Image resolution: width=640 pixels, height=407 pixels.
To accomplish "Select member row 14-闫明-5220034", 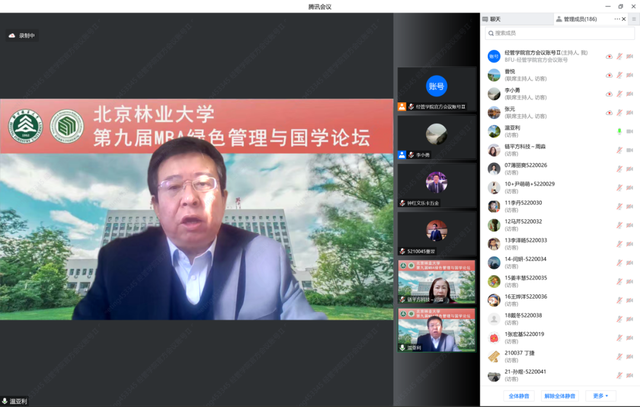I will [560, 263].
